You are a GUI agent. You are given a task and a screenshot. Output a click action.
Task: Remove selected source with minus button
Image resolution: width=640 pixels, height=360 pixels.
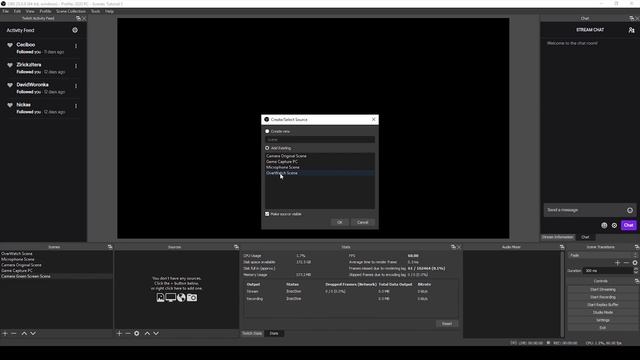click(128, 333)
